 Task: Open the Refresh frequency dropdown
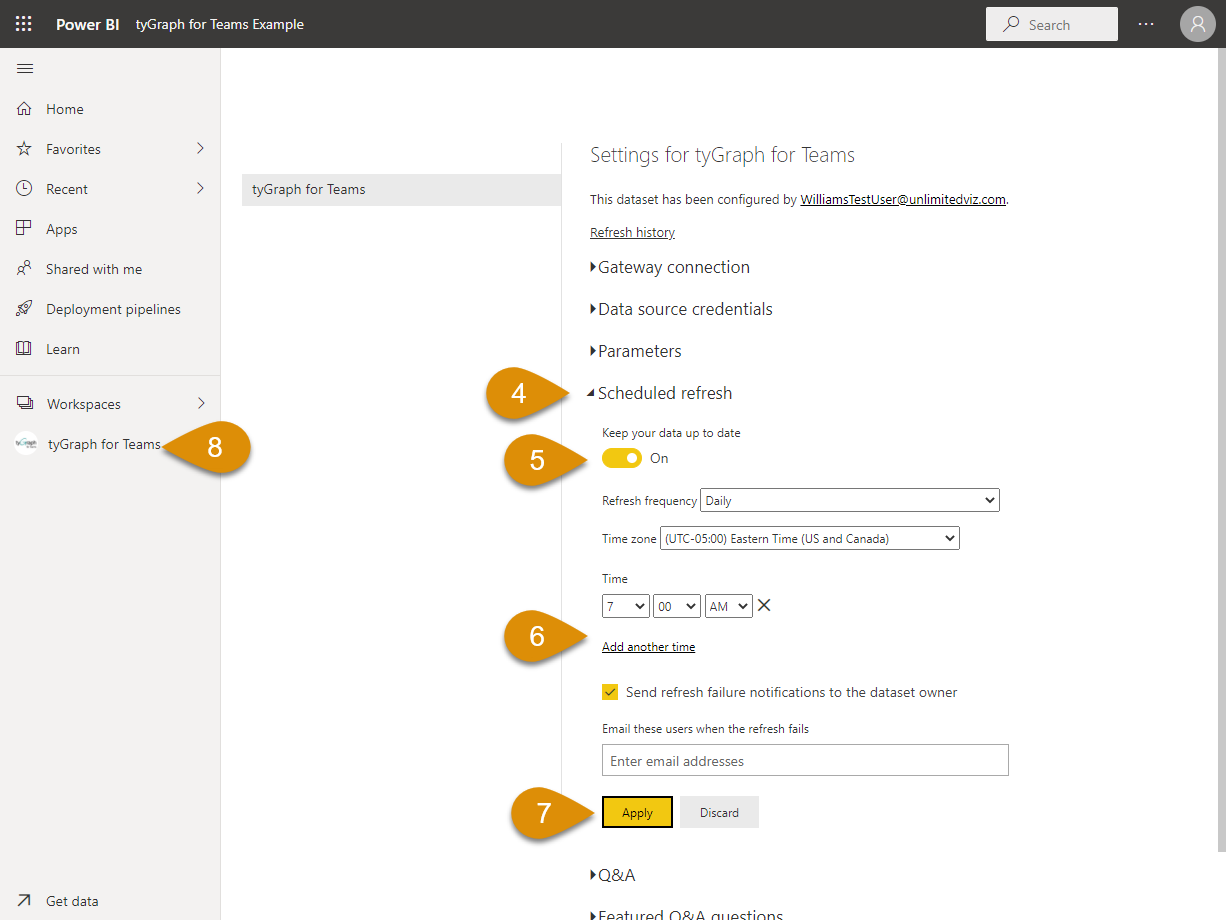[850, 500]
